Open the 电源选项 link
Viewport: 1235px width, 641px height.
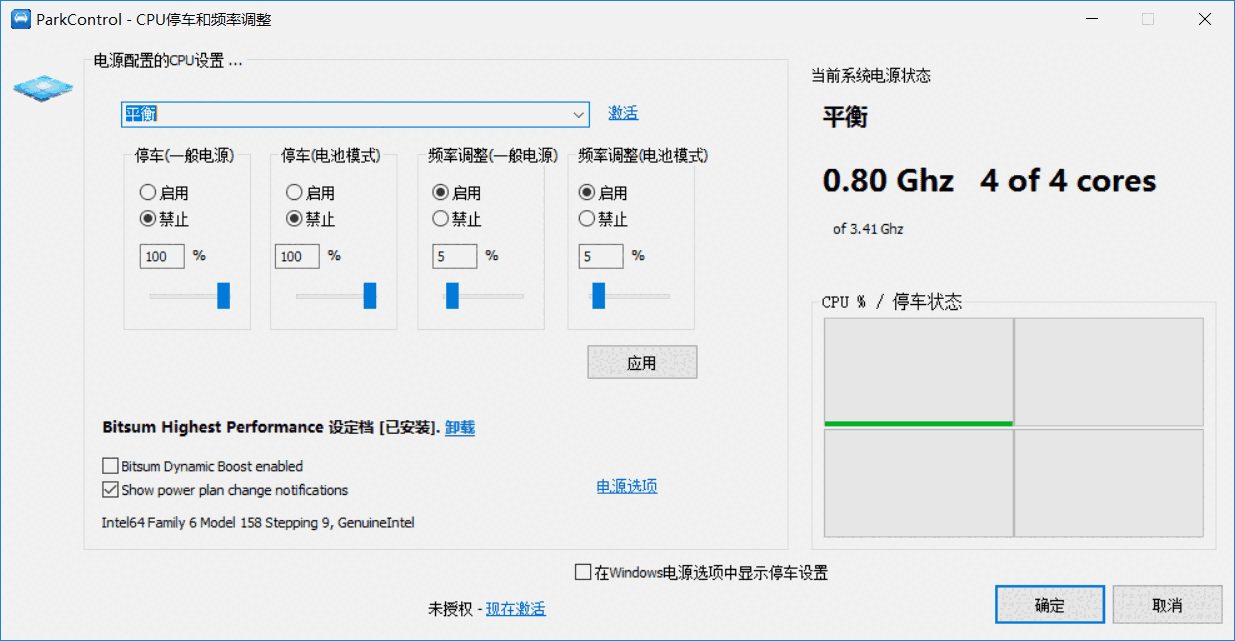627,487
